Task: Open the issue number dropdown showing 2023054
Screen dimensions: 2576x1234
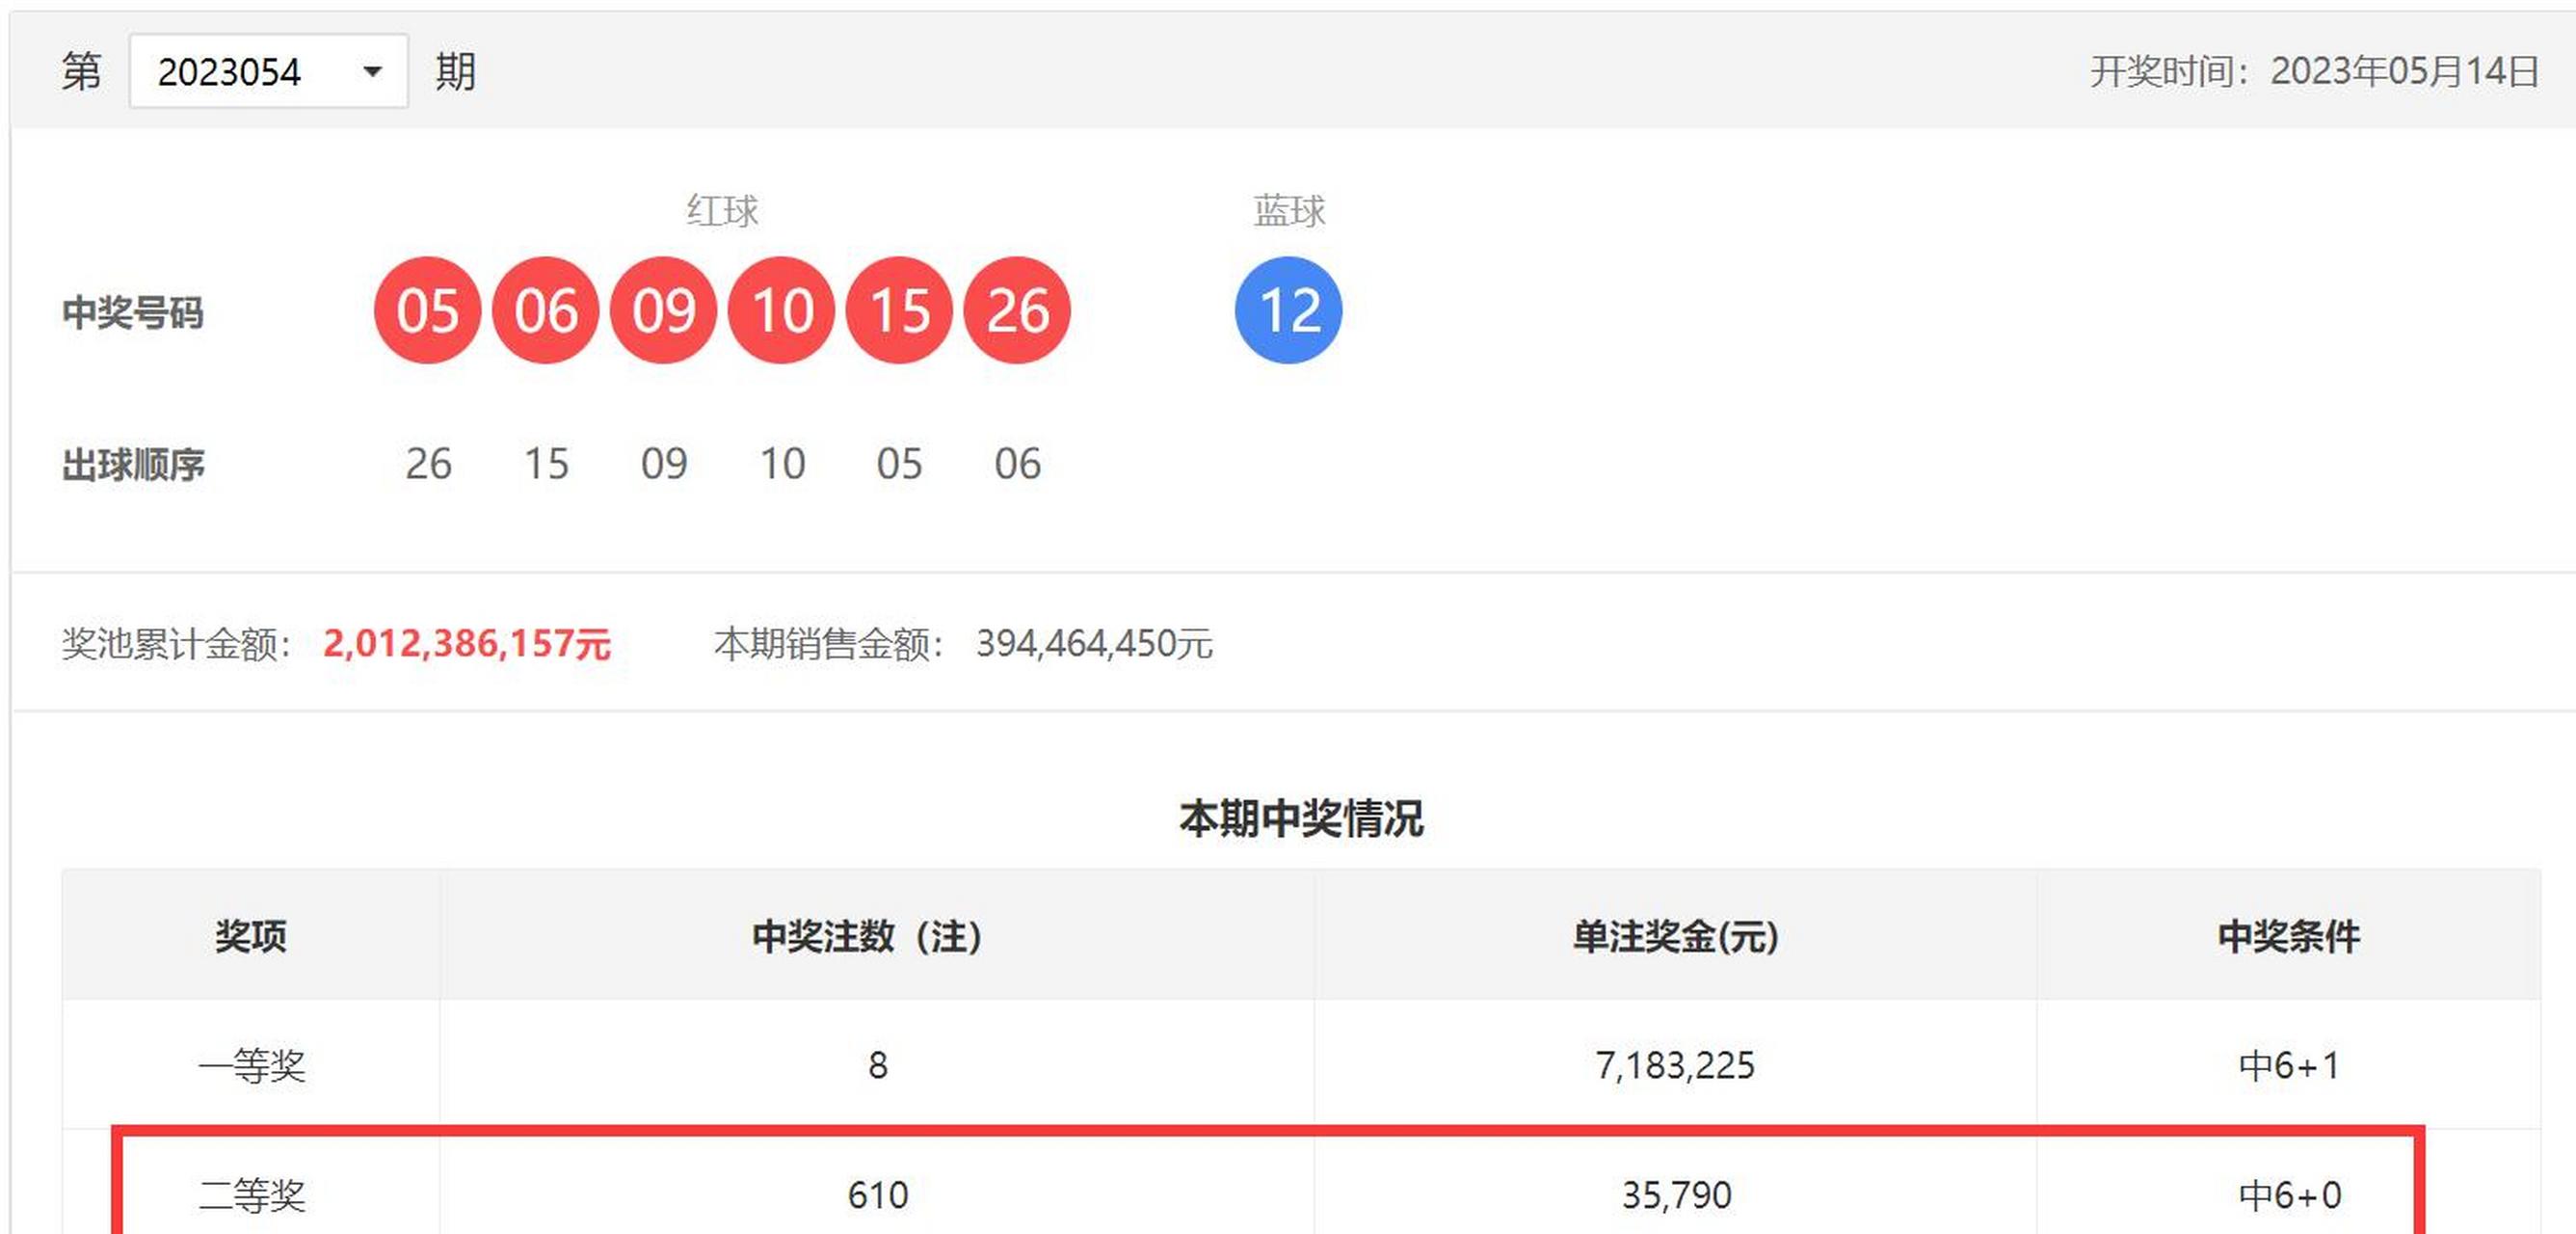Action: 268,71
